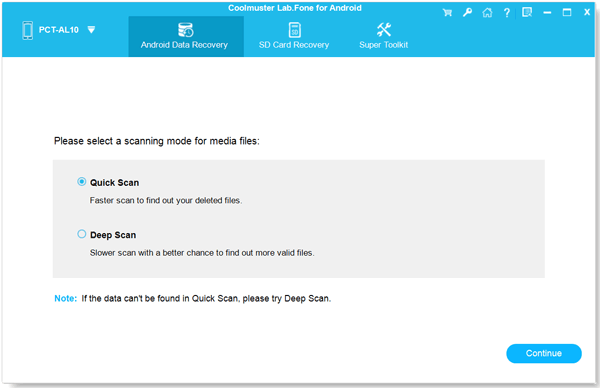Click the Android Data Recovery database icon
The height and width of the screenshot is (388, 600).
tap(186, 30)
